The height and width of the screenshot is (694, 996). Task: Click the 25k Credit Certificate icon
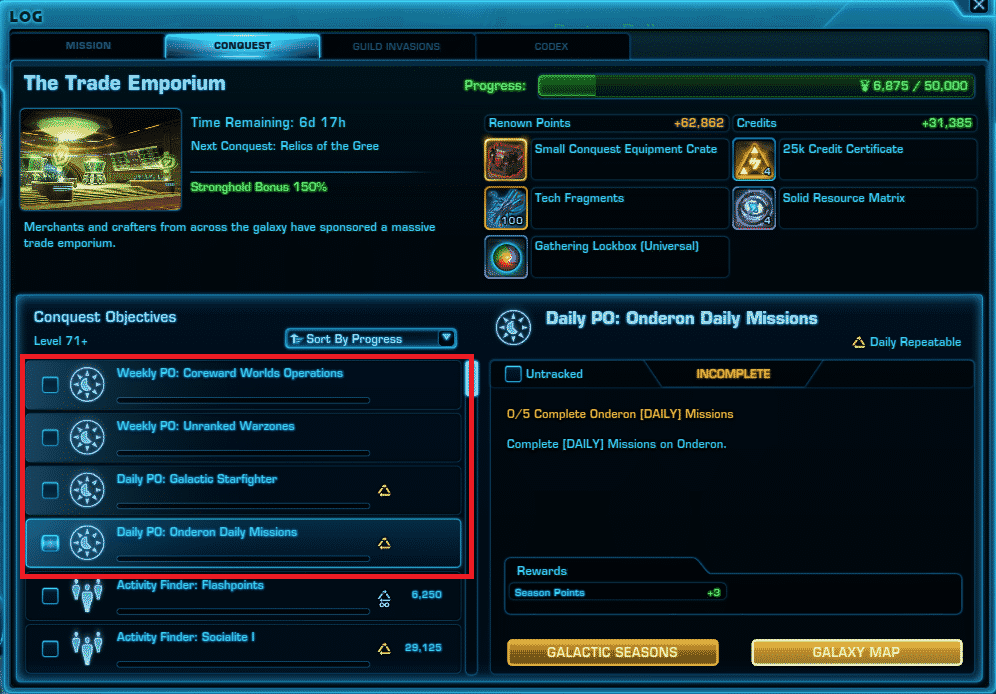point(754,159)
